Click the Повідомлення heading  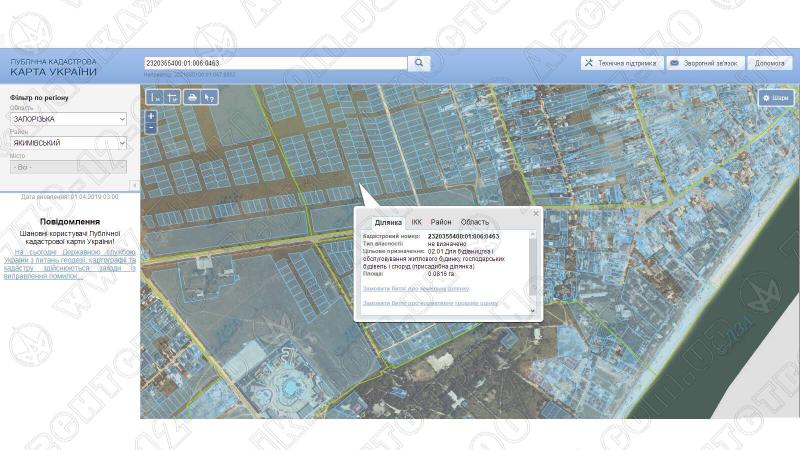(70, 221)
